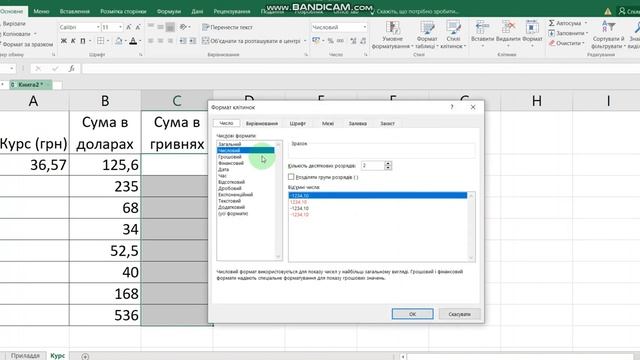
Task: Toggle 'Розділяти групи розрядів' checkbox
Action: tap(291, 177)
